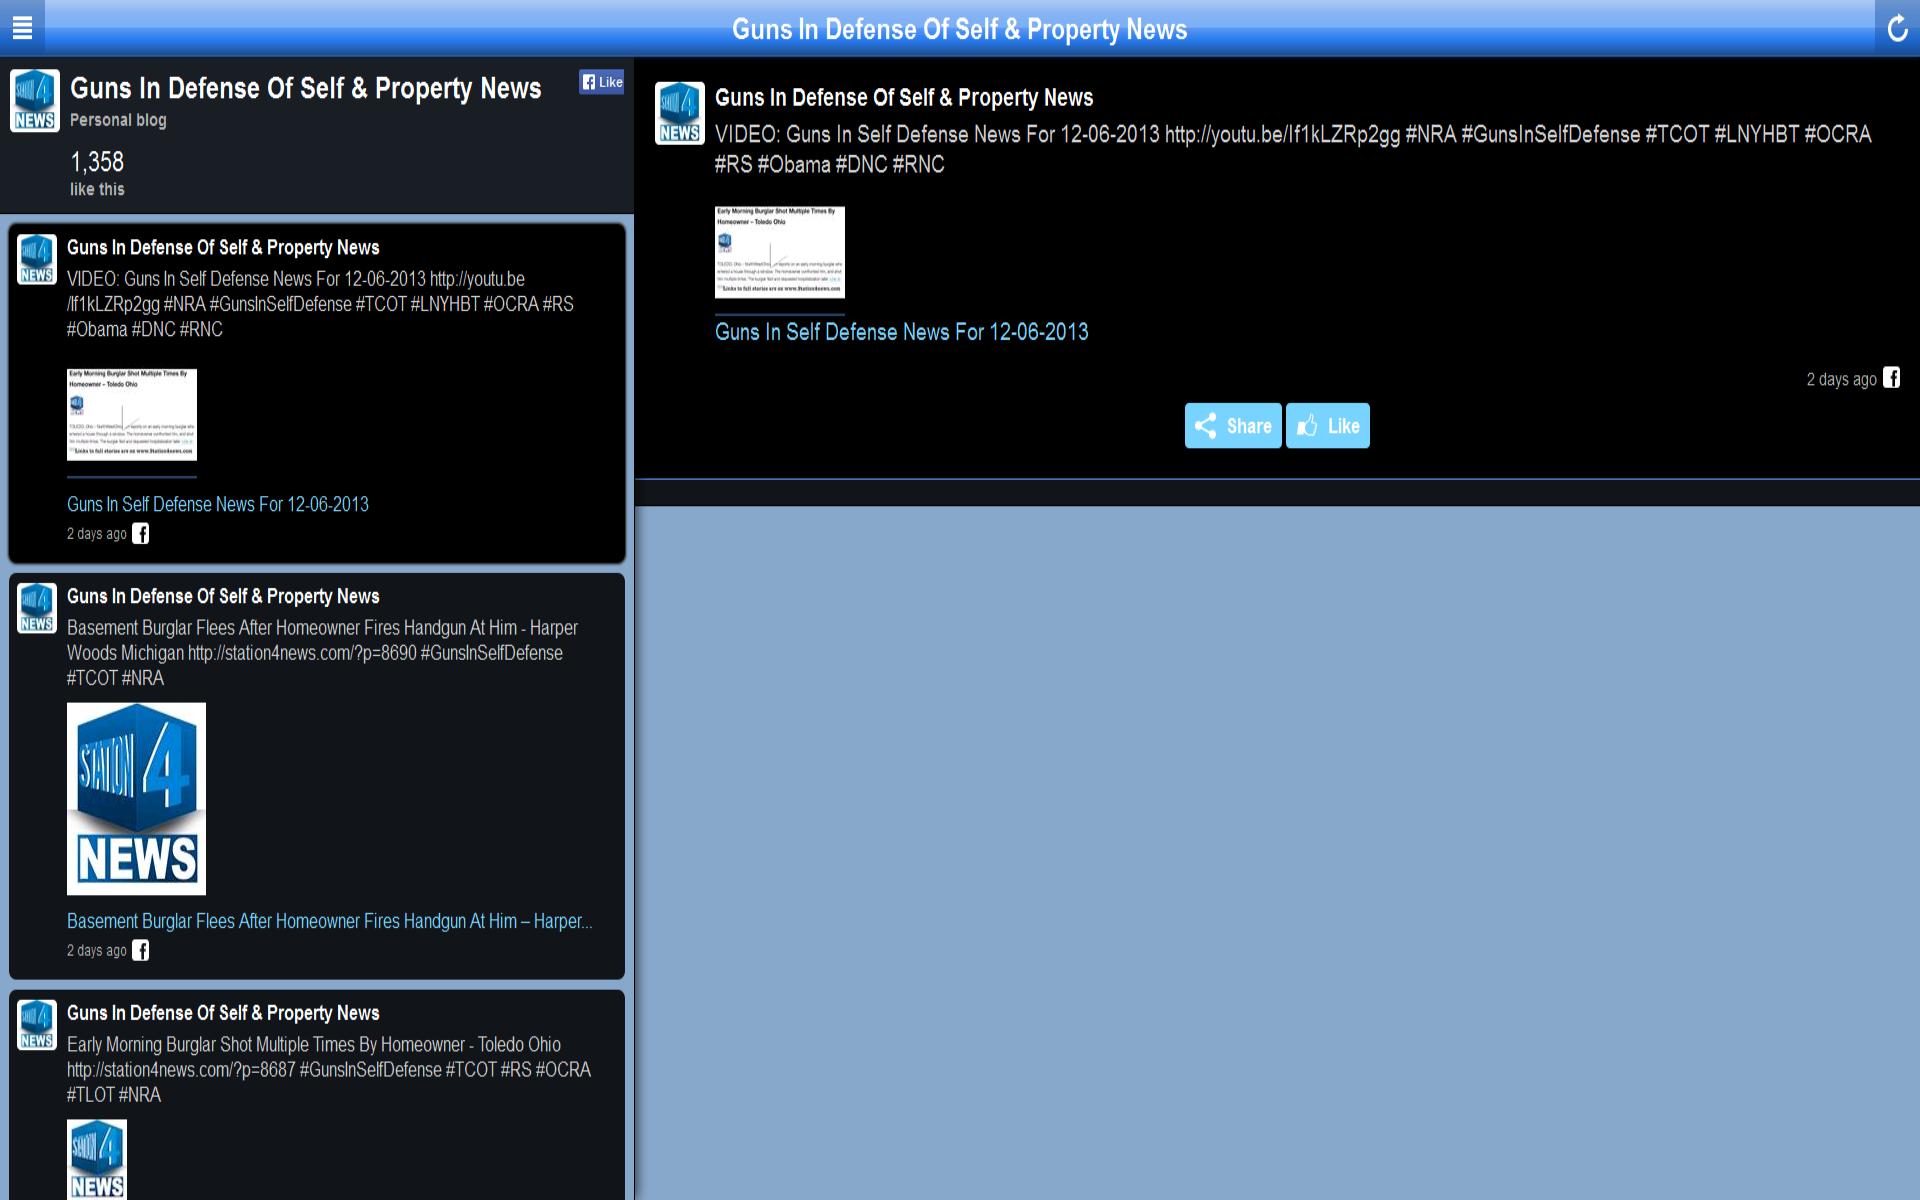
Task: Click the Facebook icon in the detail pane
Action: (x=1891, y=378)
